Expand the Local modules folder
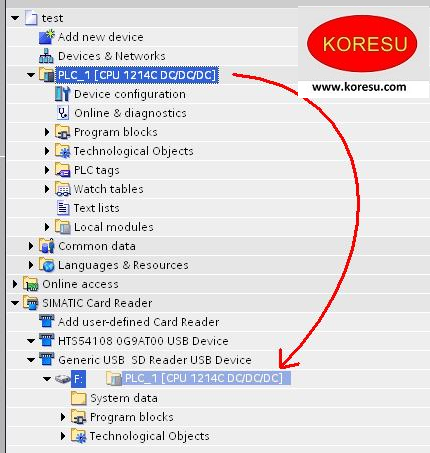Screen dimensions: 430x453 click(47, 227)
